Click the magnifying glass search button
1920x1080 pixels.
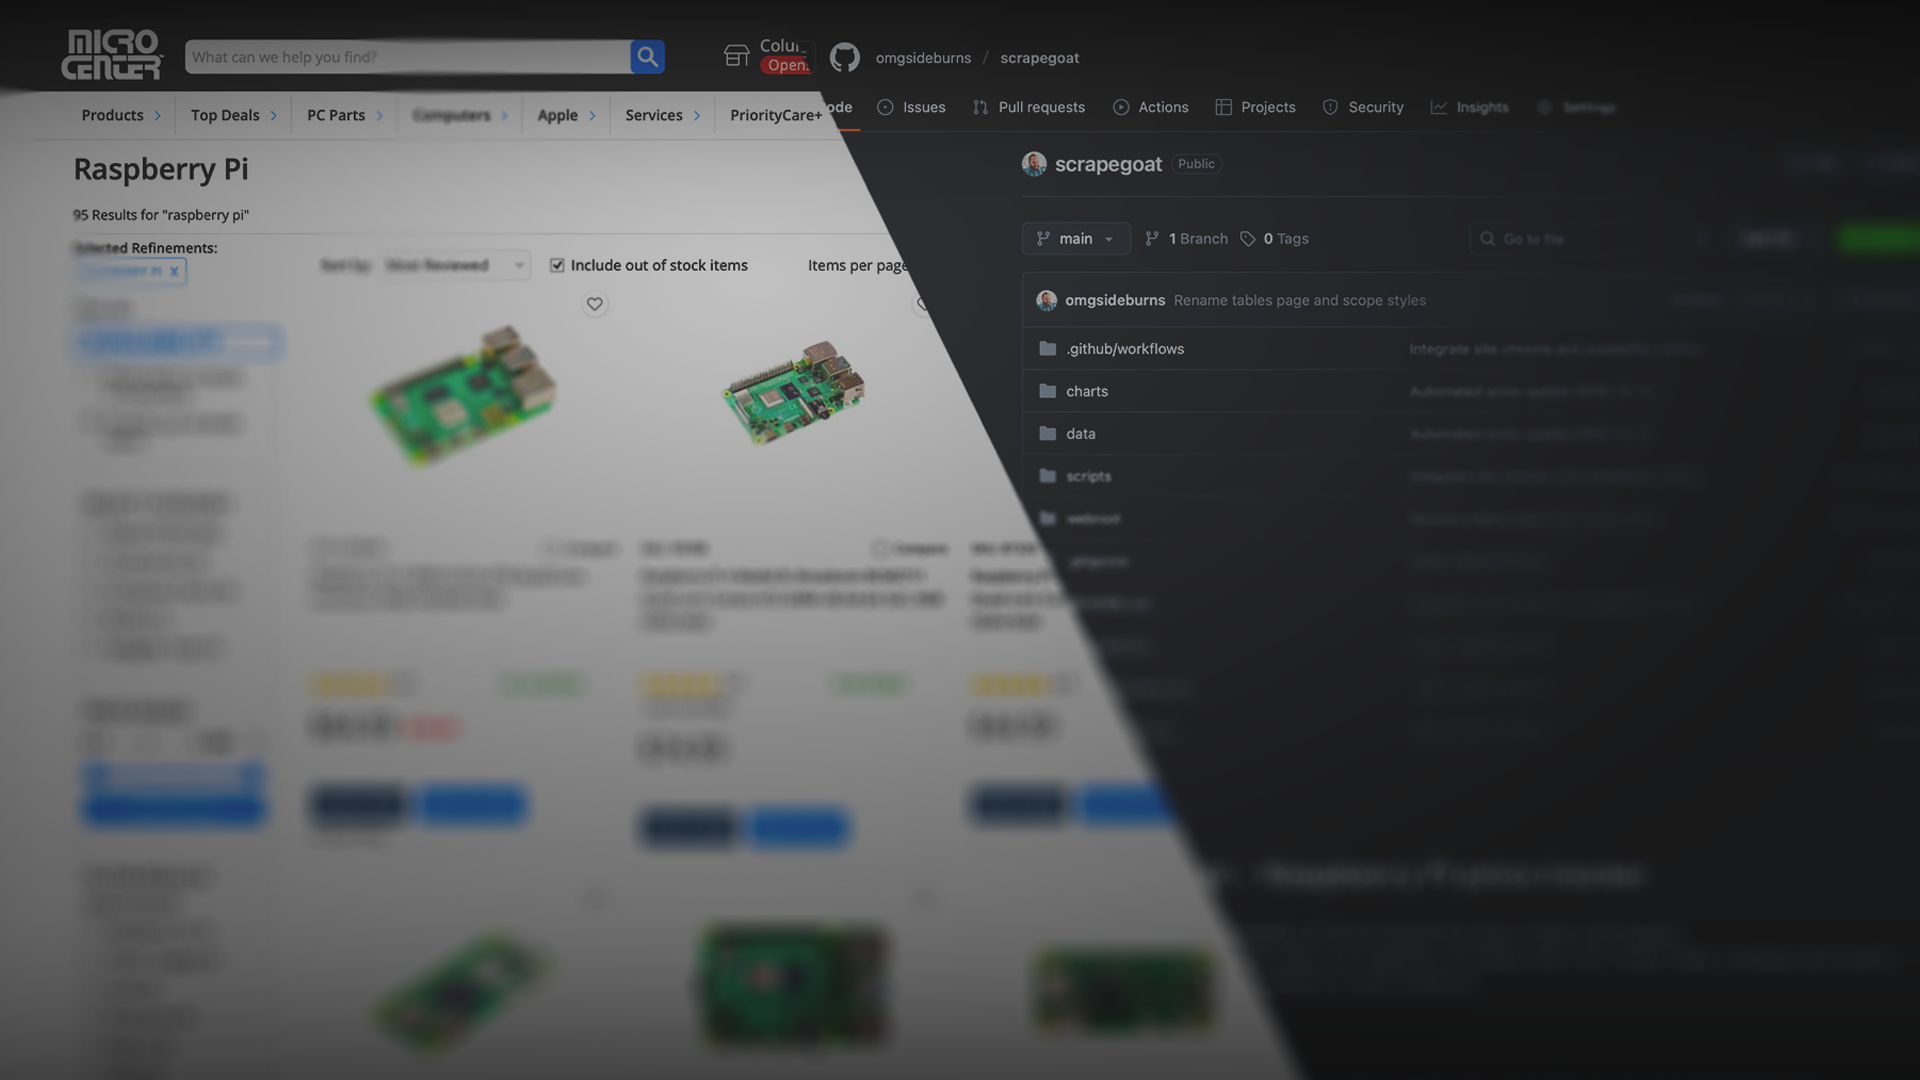click(x=647, y=57)
